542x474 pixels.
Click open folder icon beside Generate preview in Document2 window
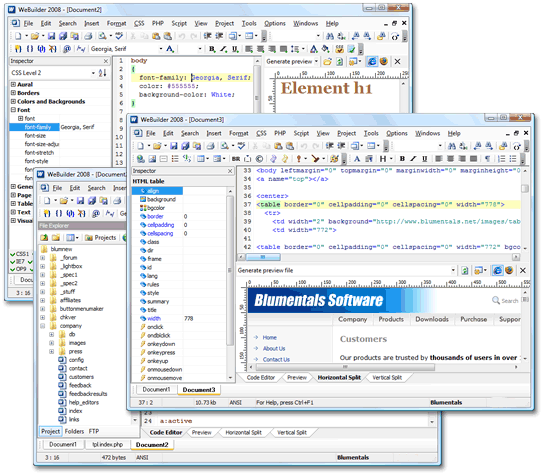[327, 62]
